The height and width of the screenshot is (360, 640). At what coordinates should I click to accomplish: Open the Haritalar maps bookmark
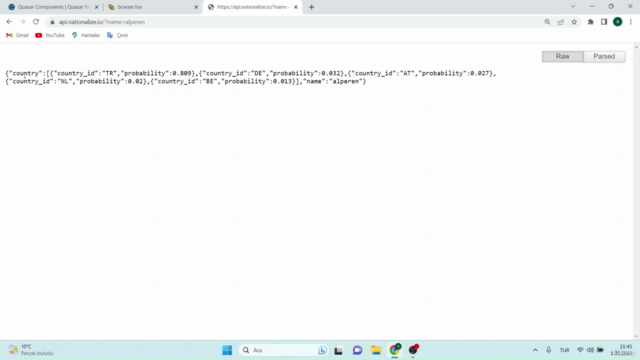(86, 36)
